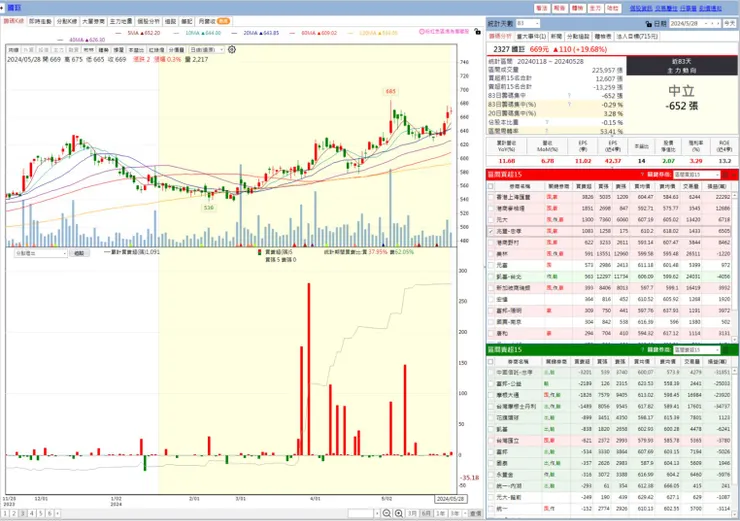Step the date field to the next day
740x521 pixels.
718,23
